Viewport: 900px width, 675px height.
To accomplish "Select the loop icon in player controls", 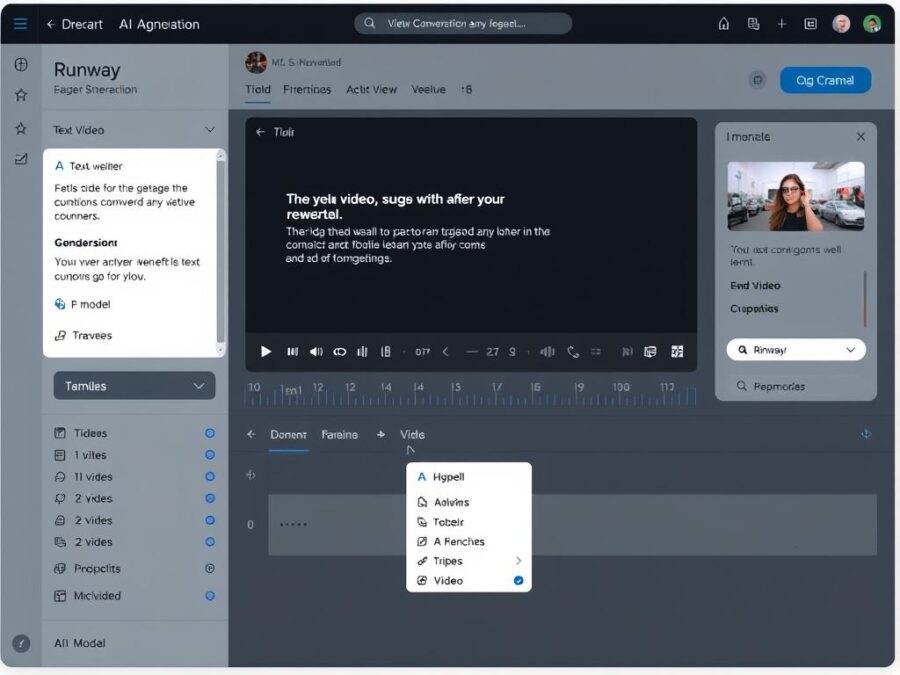I will pyautogui.click(x=339, y=352).
